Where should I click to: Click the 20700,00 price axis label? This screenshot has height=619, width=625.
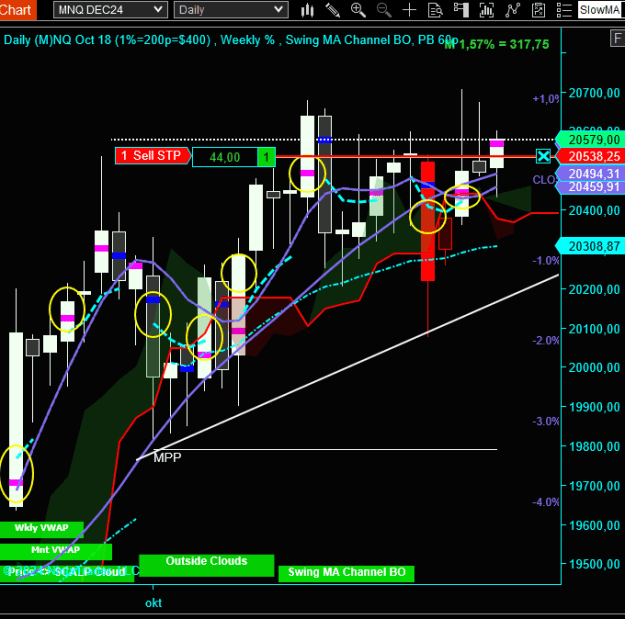point(594,93)
